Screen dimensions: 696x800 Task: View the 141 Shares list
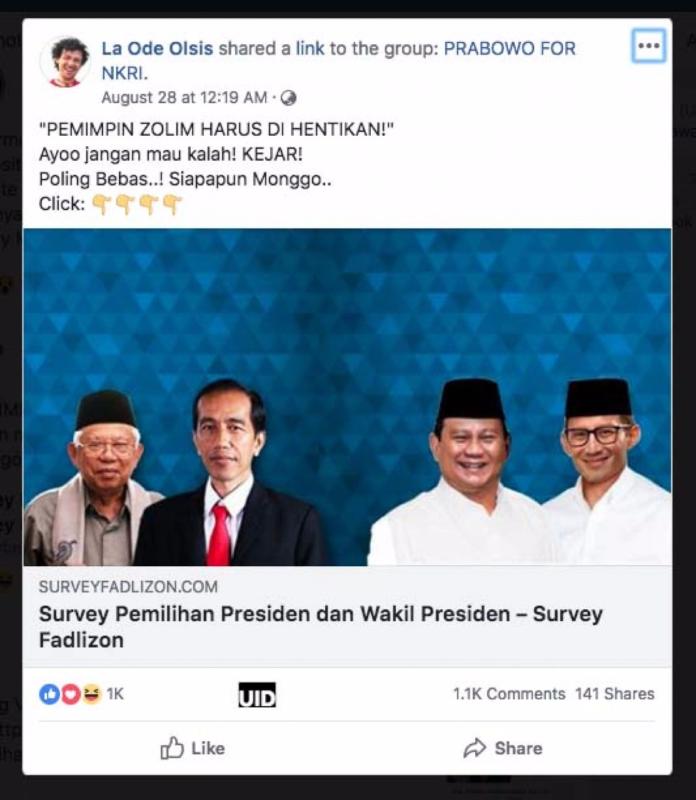tap(614, 694)
